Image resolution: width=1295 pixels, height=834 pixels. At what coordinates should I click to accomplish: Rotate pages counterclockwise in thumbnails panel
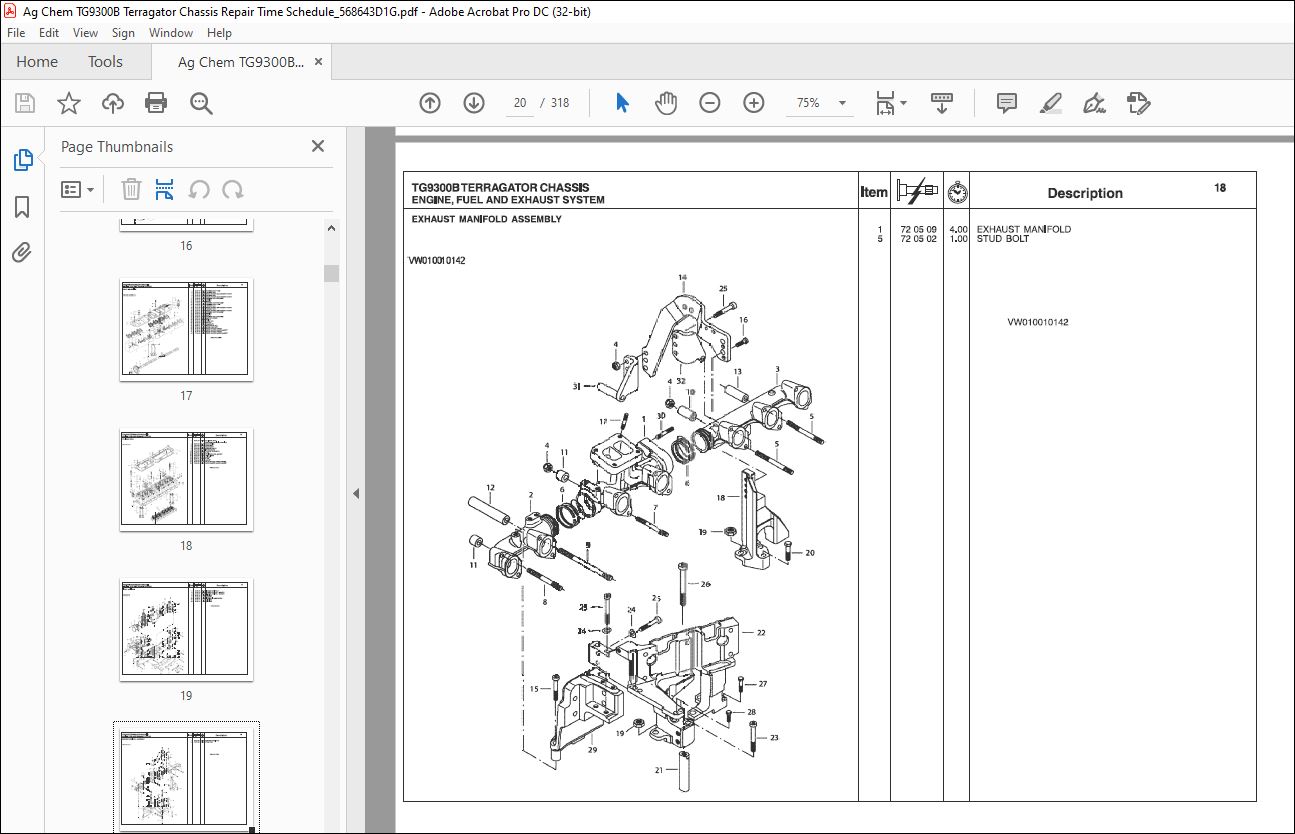199,189
